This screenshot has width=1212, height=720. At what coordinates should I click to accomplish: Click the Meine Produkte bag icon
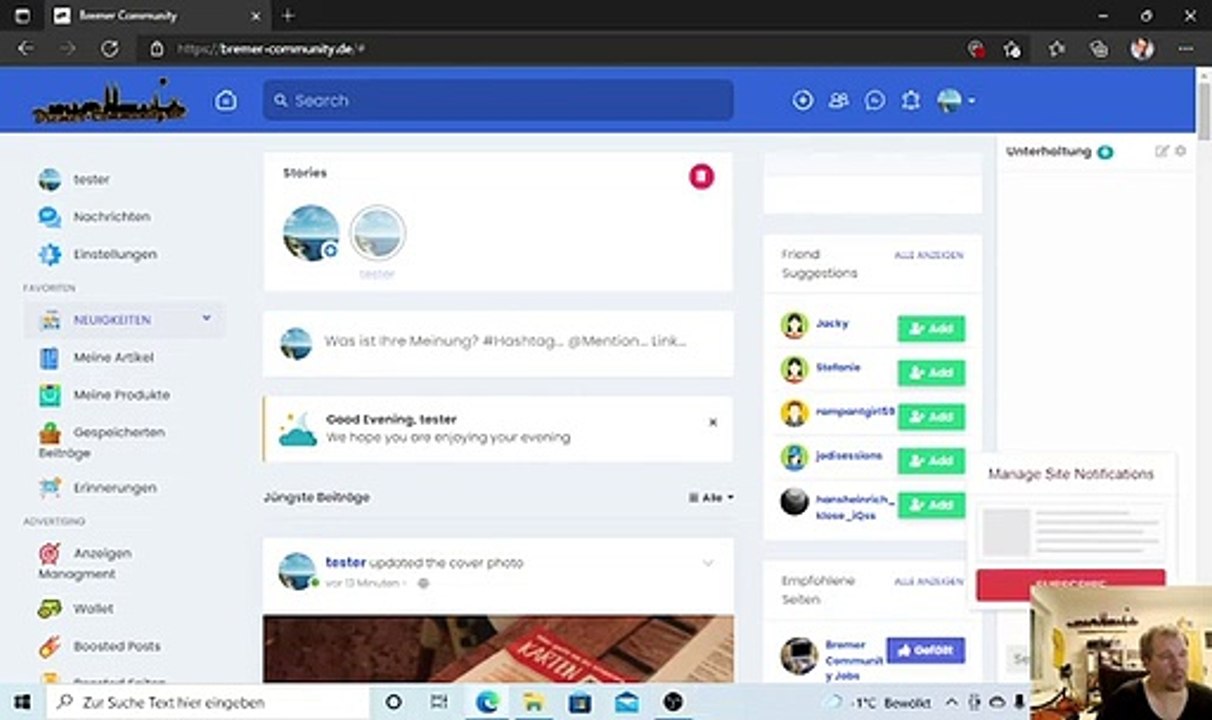49,395
